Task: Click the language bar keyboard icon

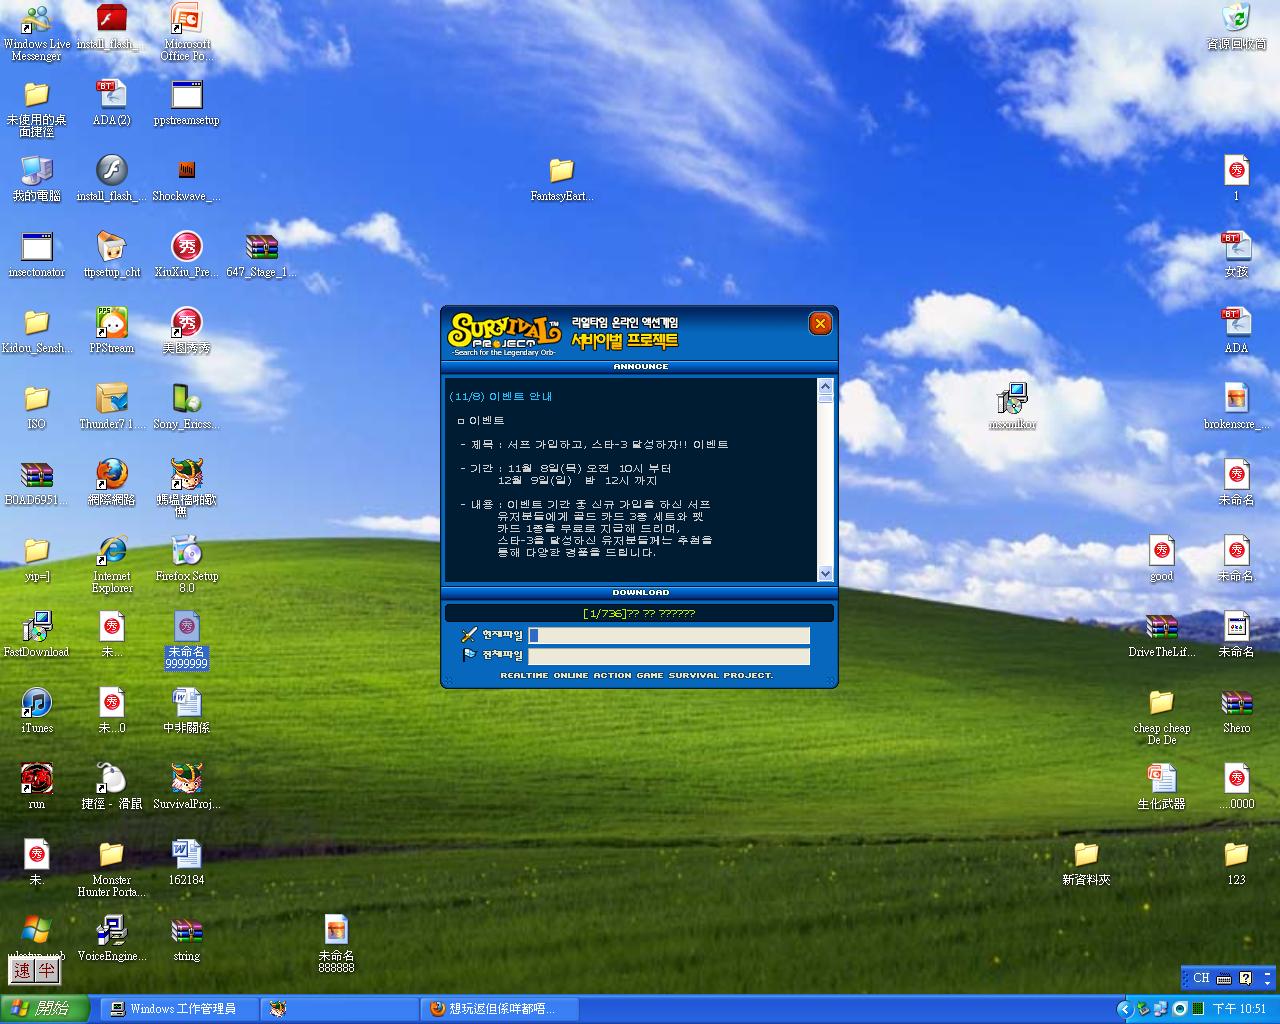Action: pos(1223,978)
